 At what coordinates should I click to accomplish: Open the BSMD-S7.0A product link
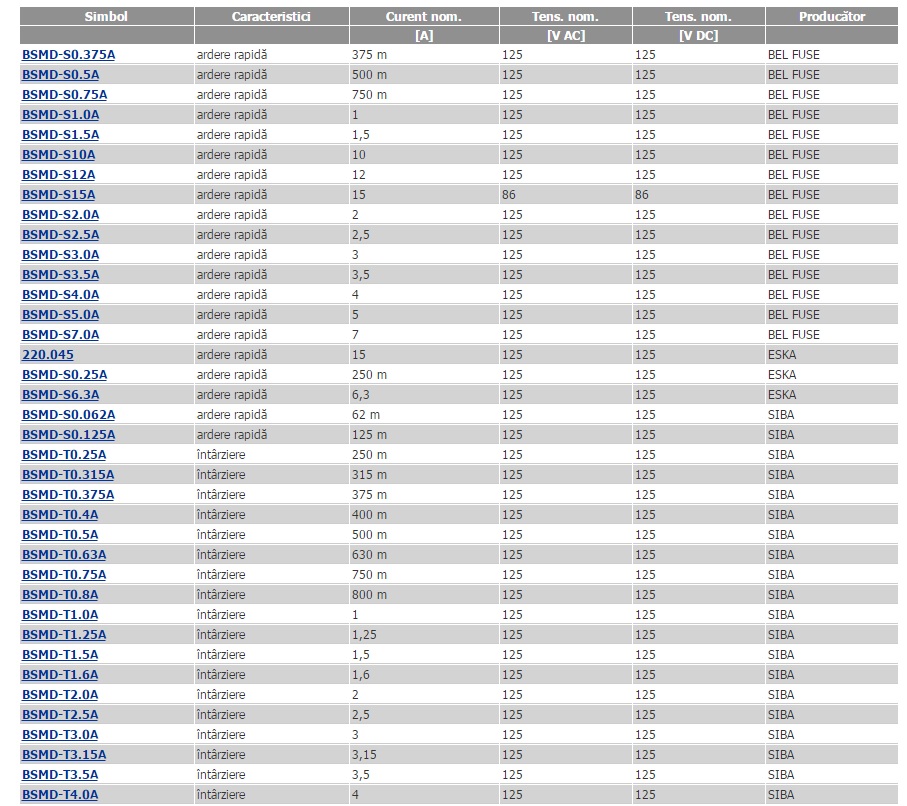tap(60, 334)
